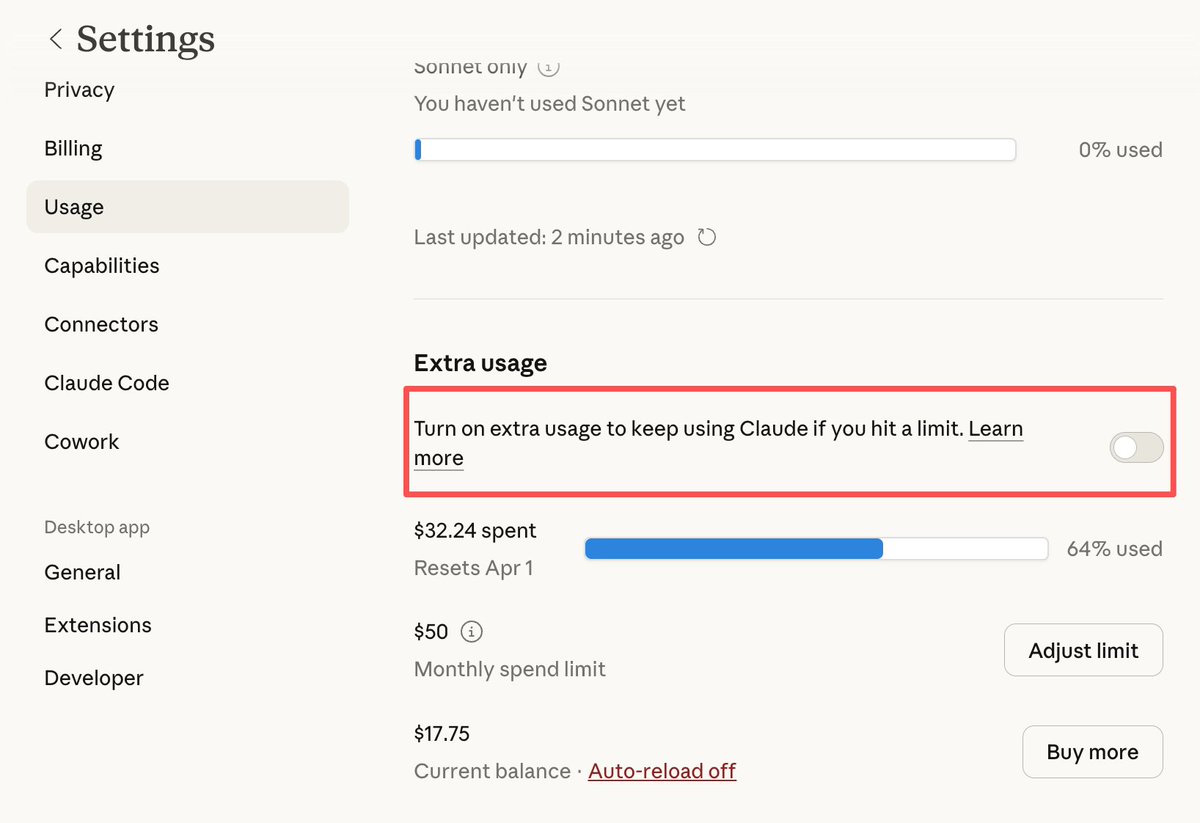1200x823 pixels.
Task: Go back using the Settings arrow
Action: pyautogui.click(x=56, y=39)
